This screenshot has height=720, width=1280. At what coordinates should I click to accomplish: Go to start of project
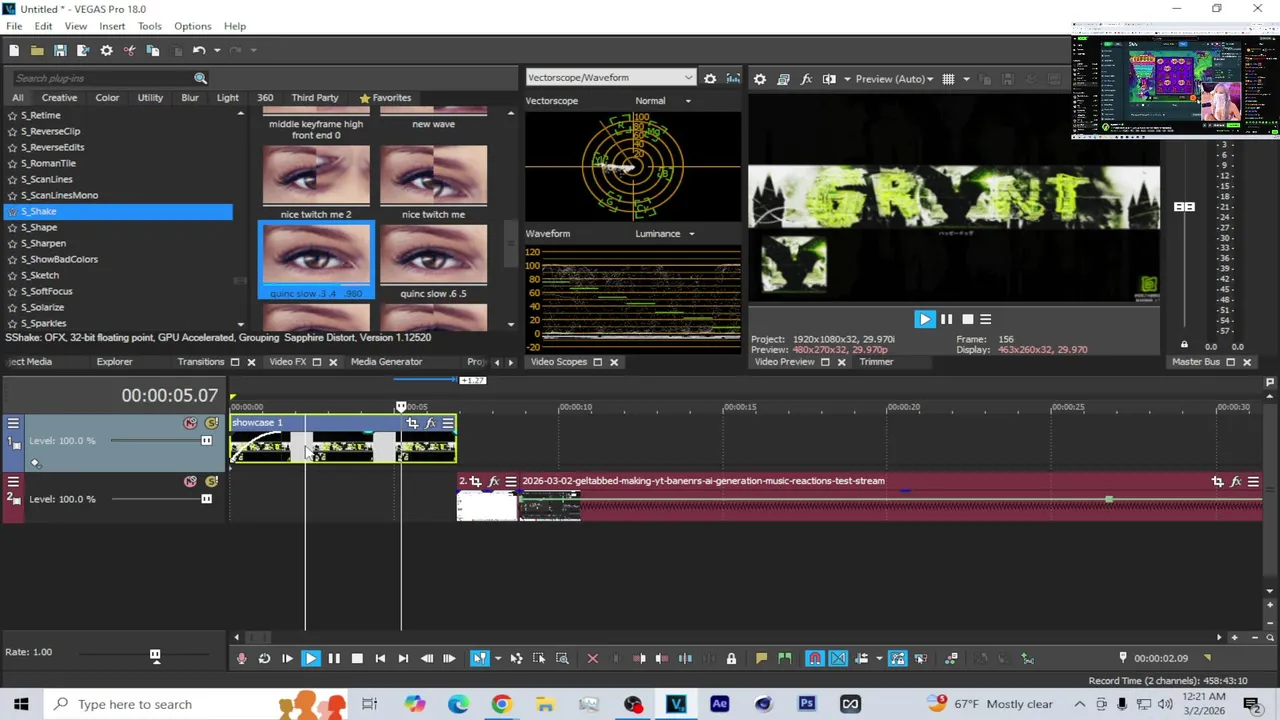[x=380, y=658]
